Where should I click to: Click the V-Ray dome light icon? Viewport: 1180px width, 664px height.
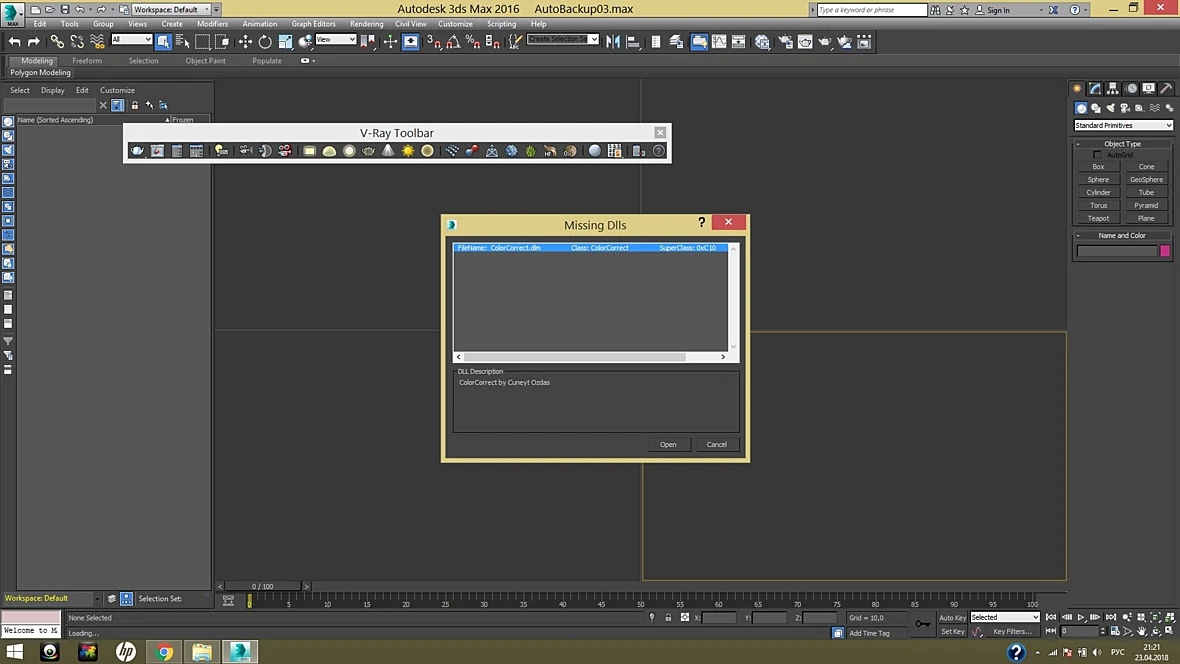point(330,151)
